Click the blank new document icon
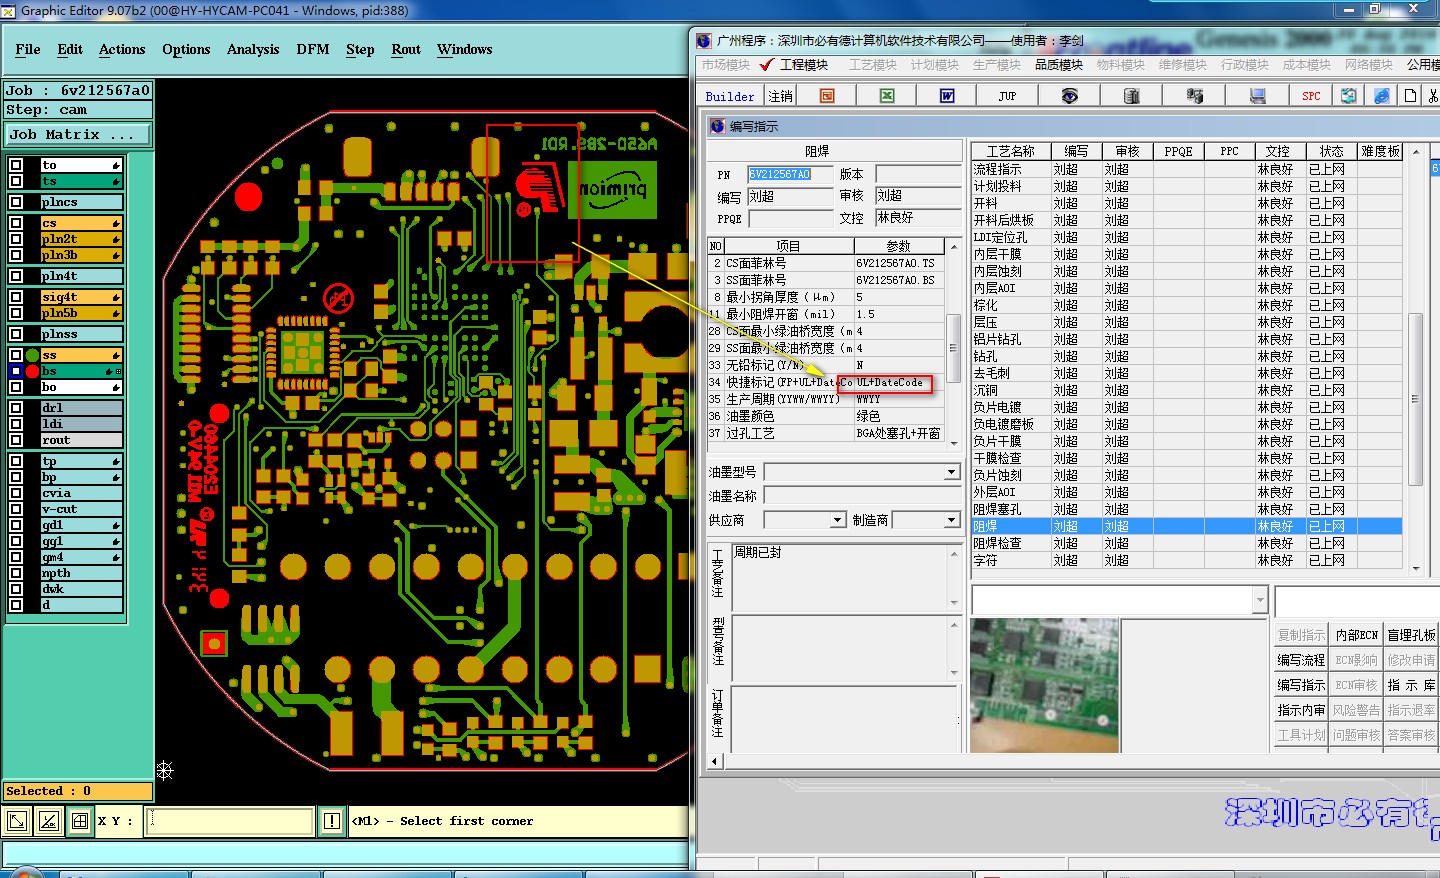1440x878 pixels. click(x=1410, y=96)
